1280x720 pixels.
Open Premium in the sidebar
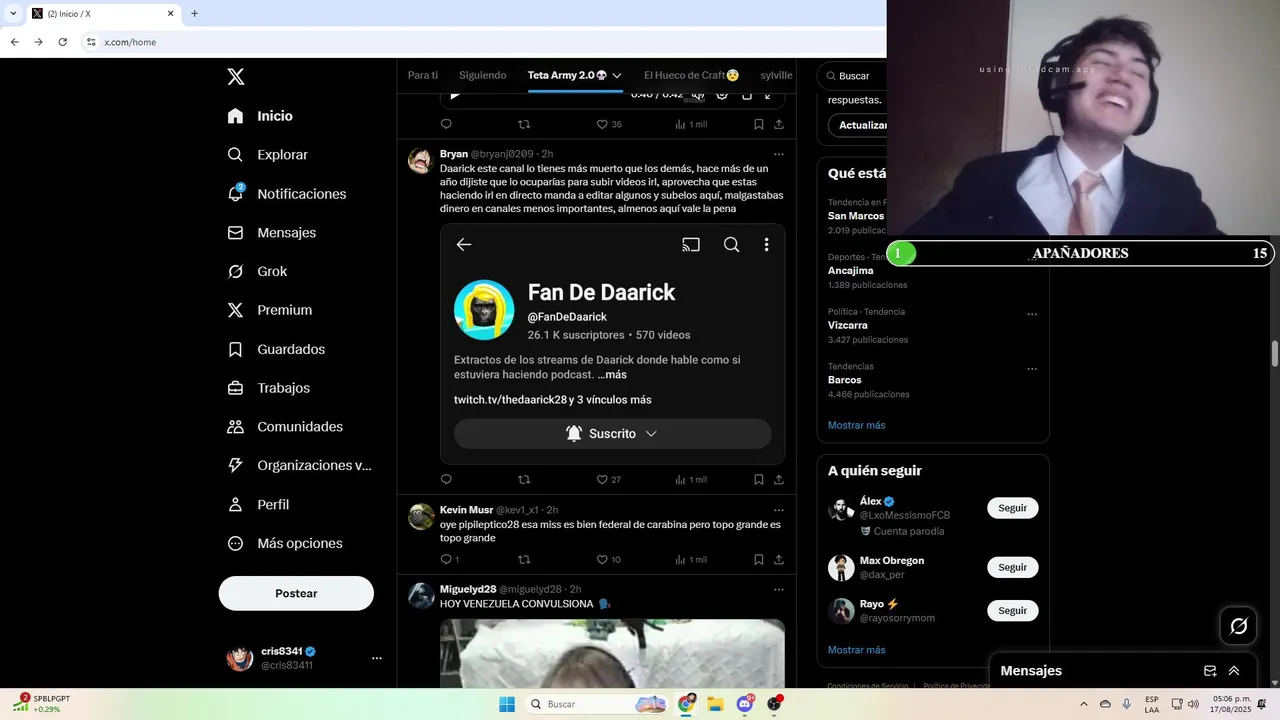pyautogui.click(x=269, y=310)
